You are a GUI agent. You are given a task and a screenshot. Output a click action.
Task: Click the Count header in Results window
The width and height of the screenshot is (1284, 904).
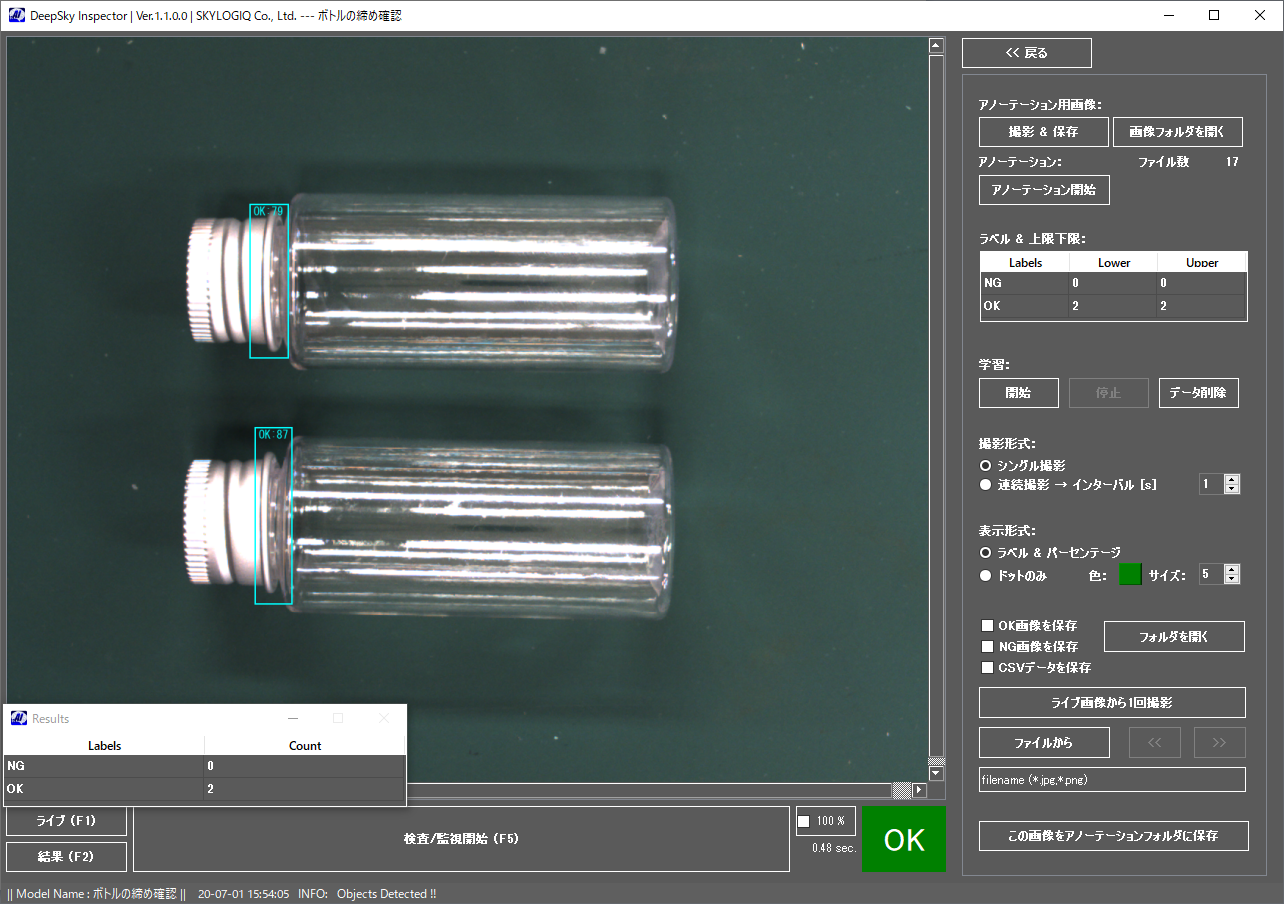305,745
